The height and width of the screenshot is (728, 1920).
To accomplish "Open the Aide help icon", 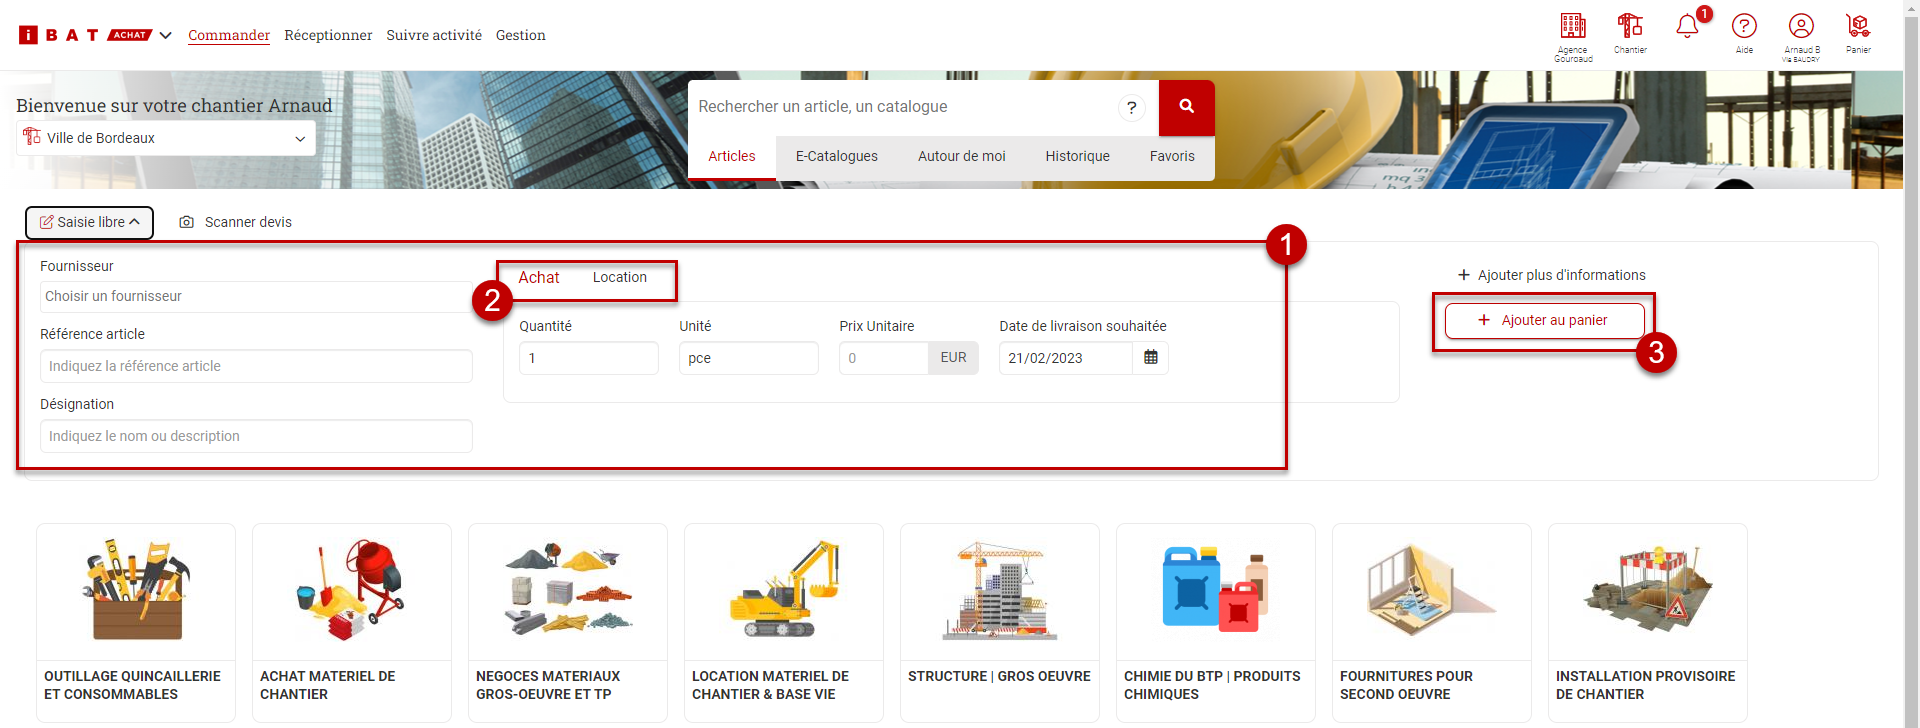I will click(1744, 27).
